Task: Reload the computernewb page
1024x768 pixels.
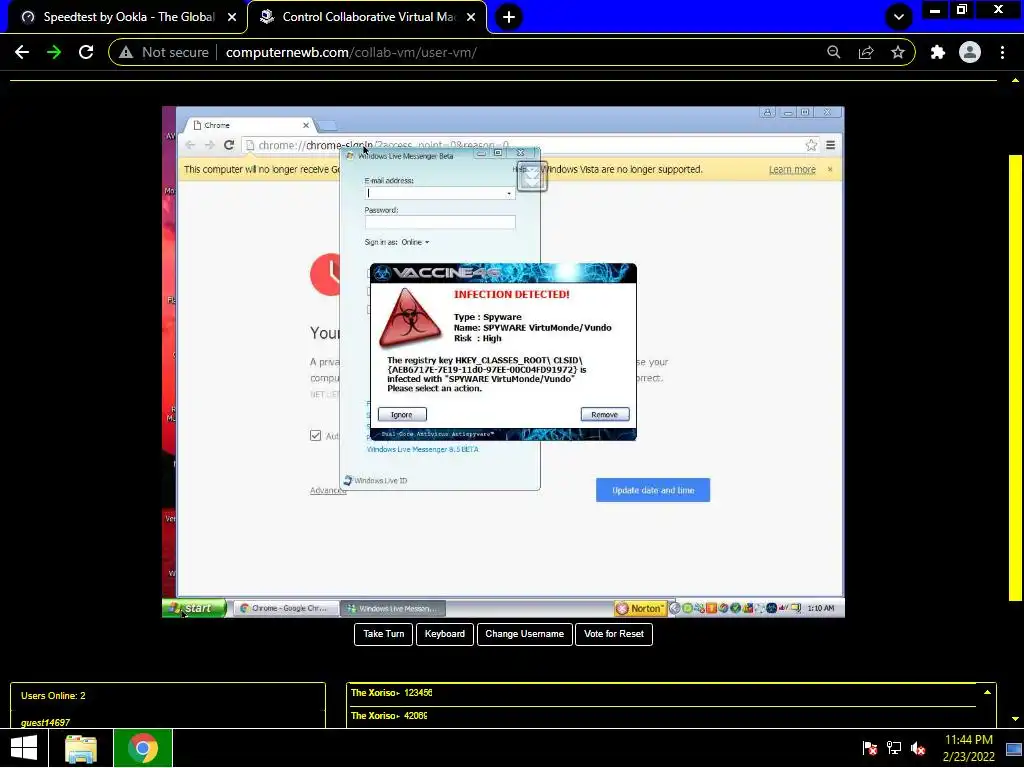Action: [x=86, y=52]
